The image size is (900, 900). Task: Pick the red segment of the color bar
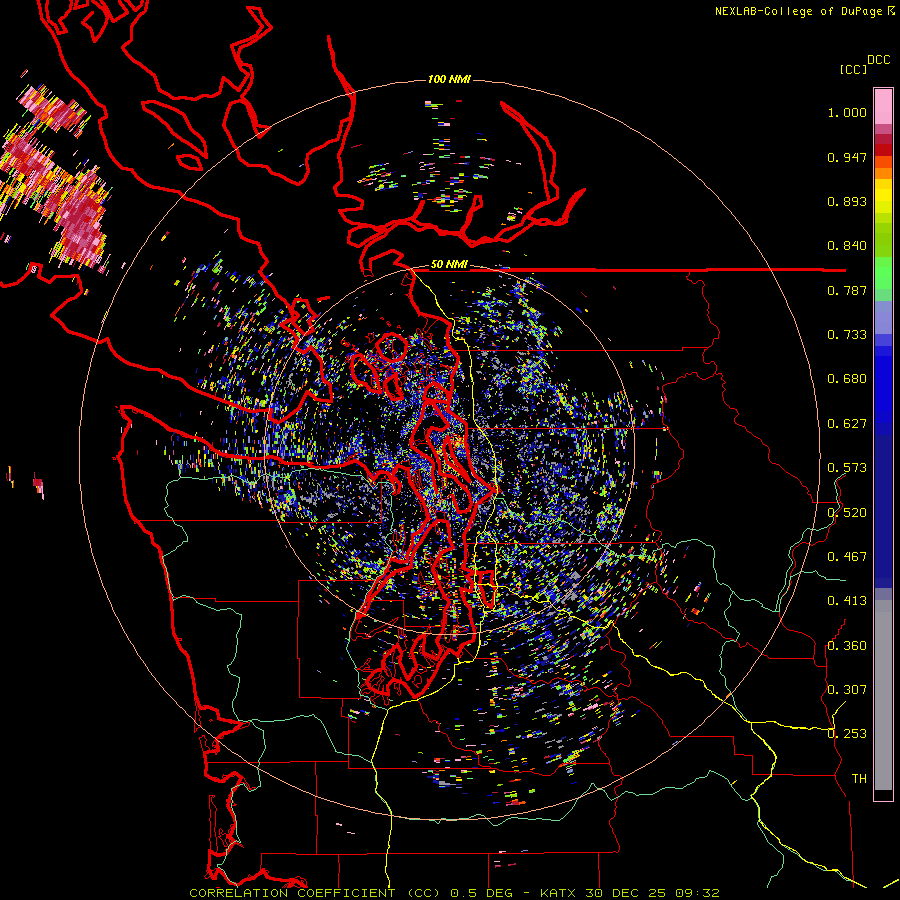[x=883, y=150]
